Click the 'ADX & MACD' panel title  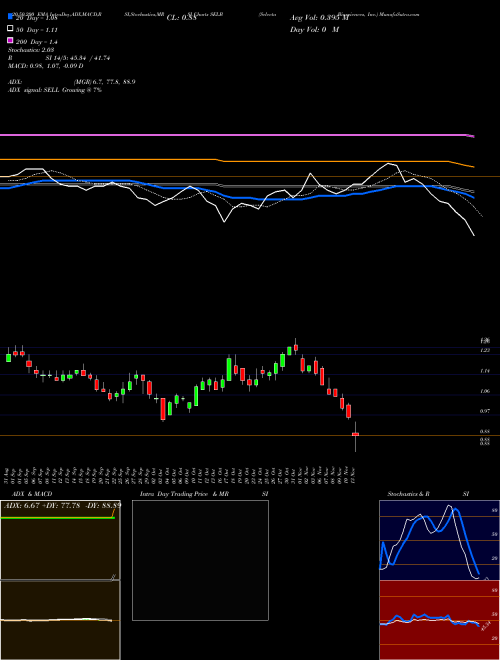coord(32,494)
